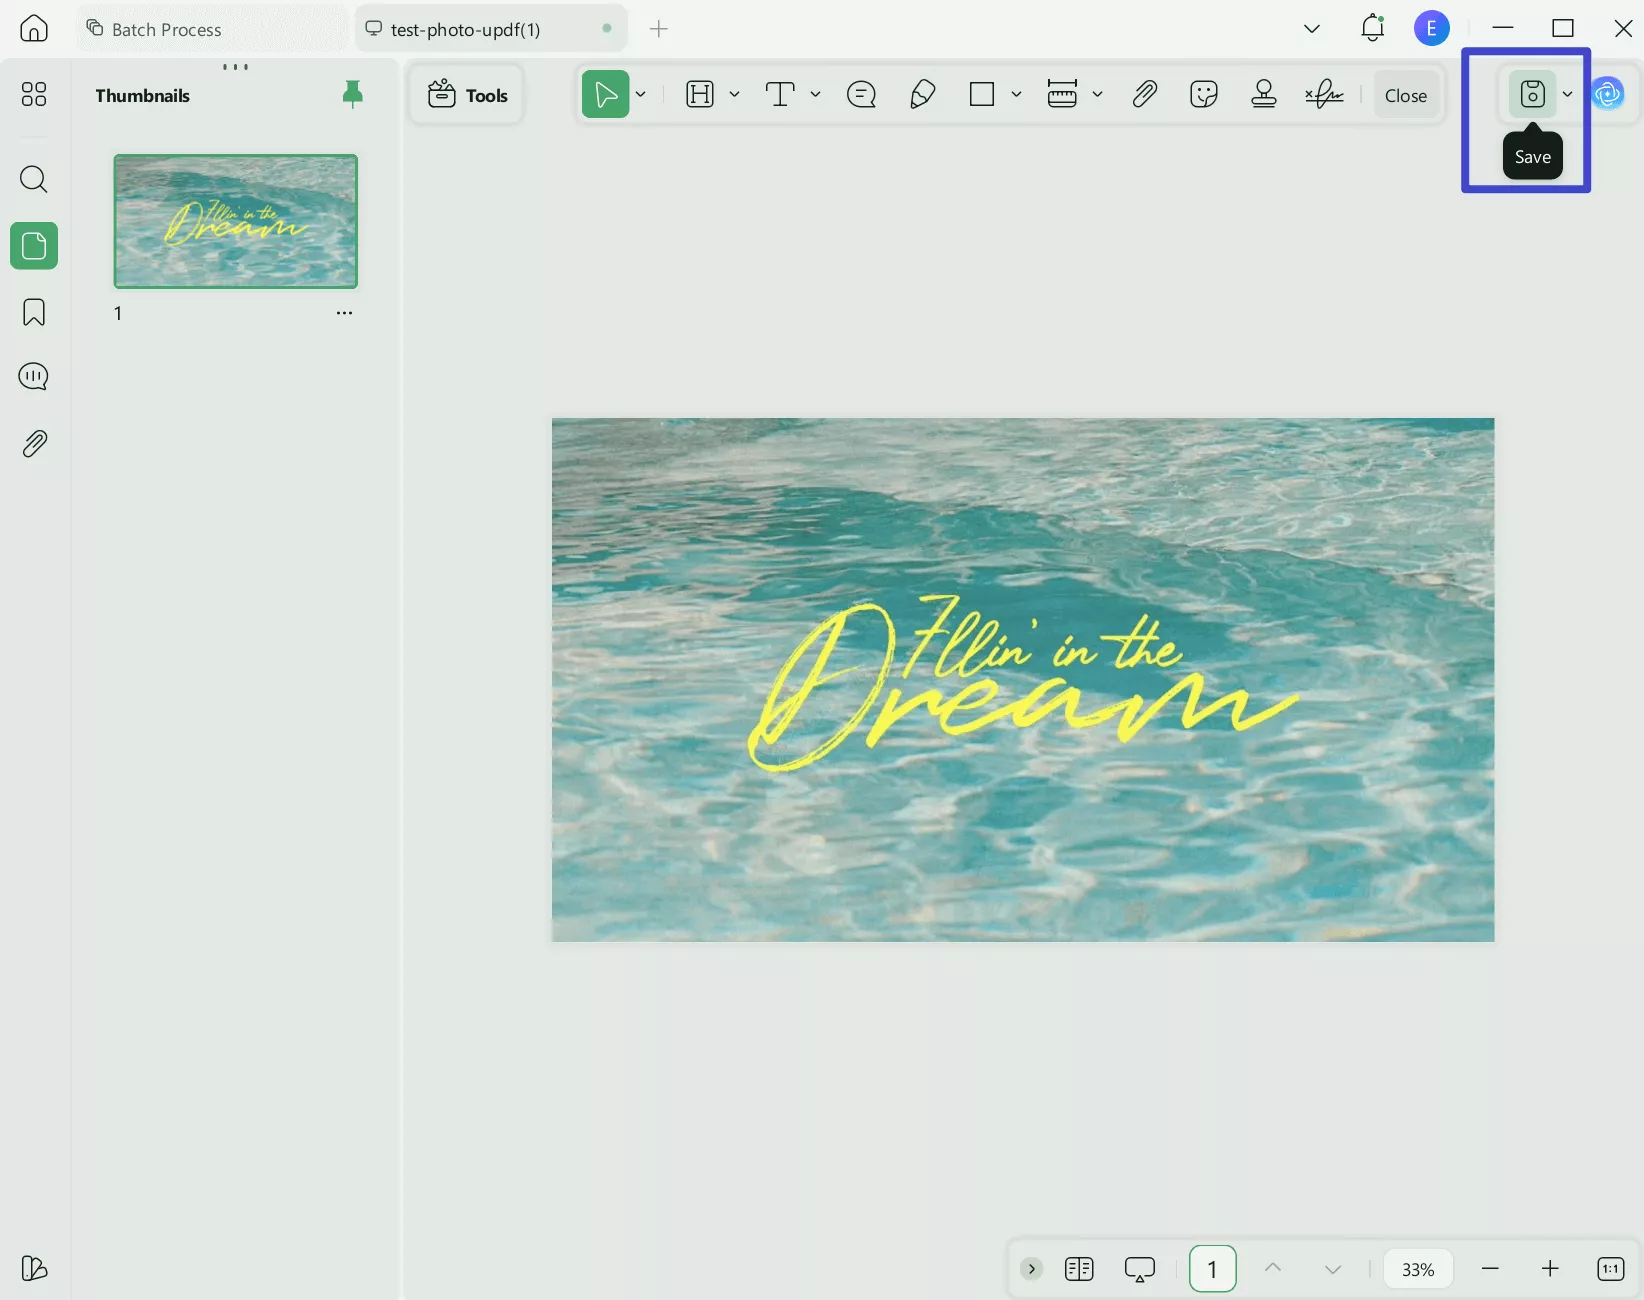The width and height of the screenshot is (1644, 1300).
Task: Open the Search panel in the sidebar
Action: pyautogui.click(x=33, y=180)
